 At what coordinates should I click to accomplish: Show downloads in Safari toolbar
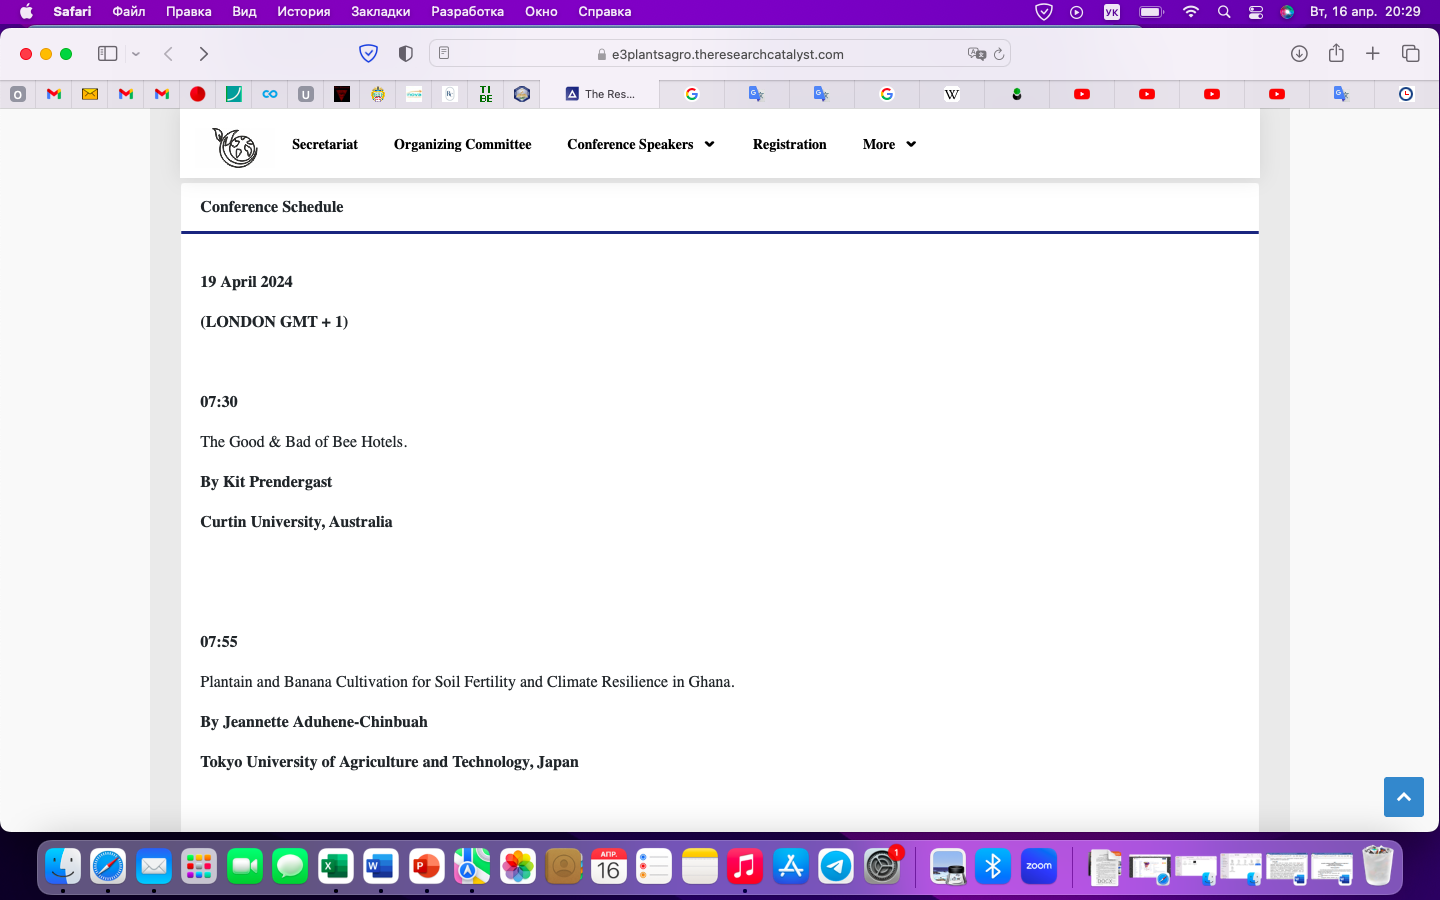click(x=1299, y=53)
